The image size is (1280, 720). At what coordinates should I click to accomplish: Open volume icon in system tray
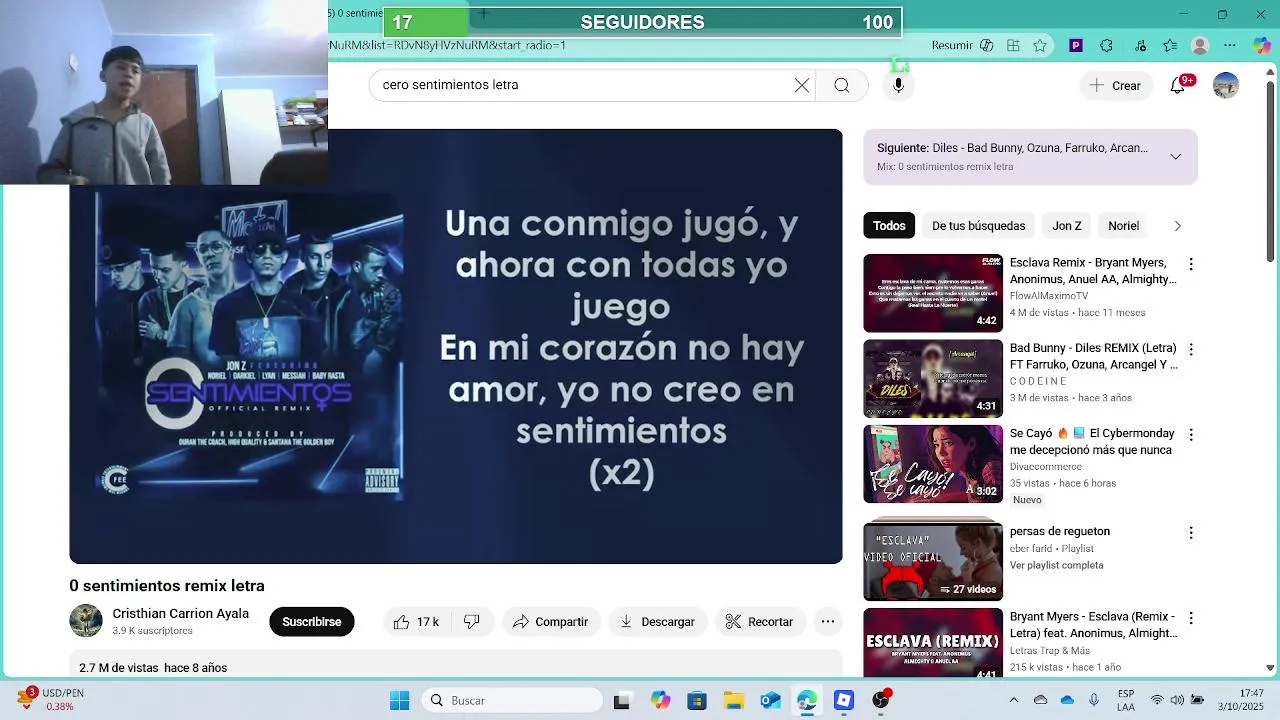click(x=1177, y=700)
